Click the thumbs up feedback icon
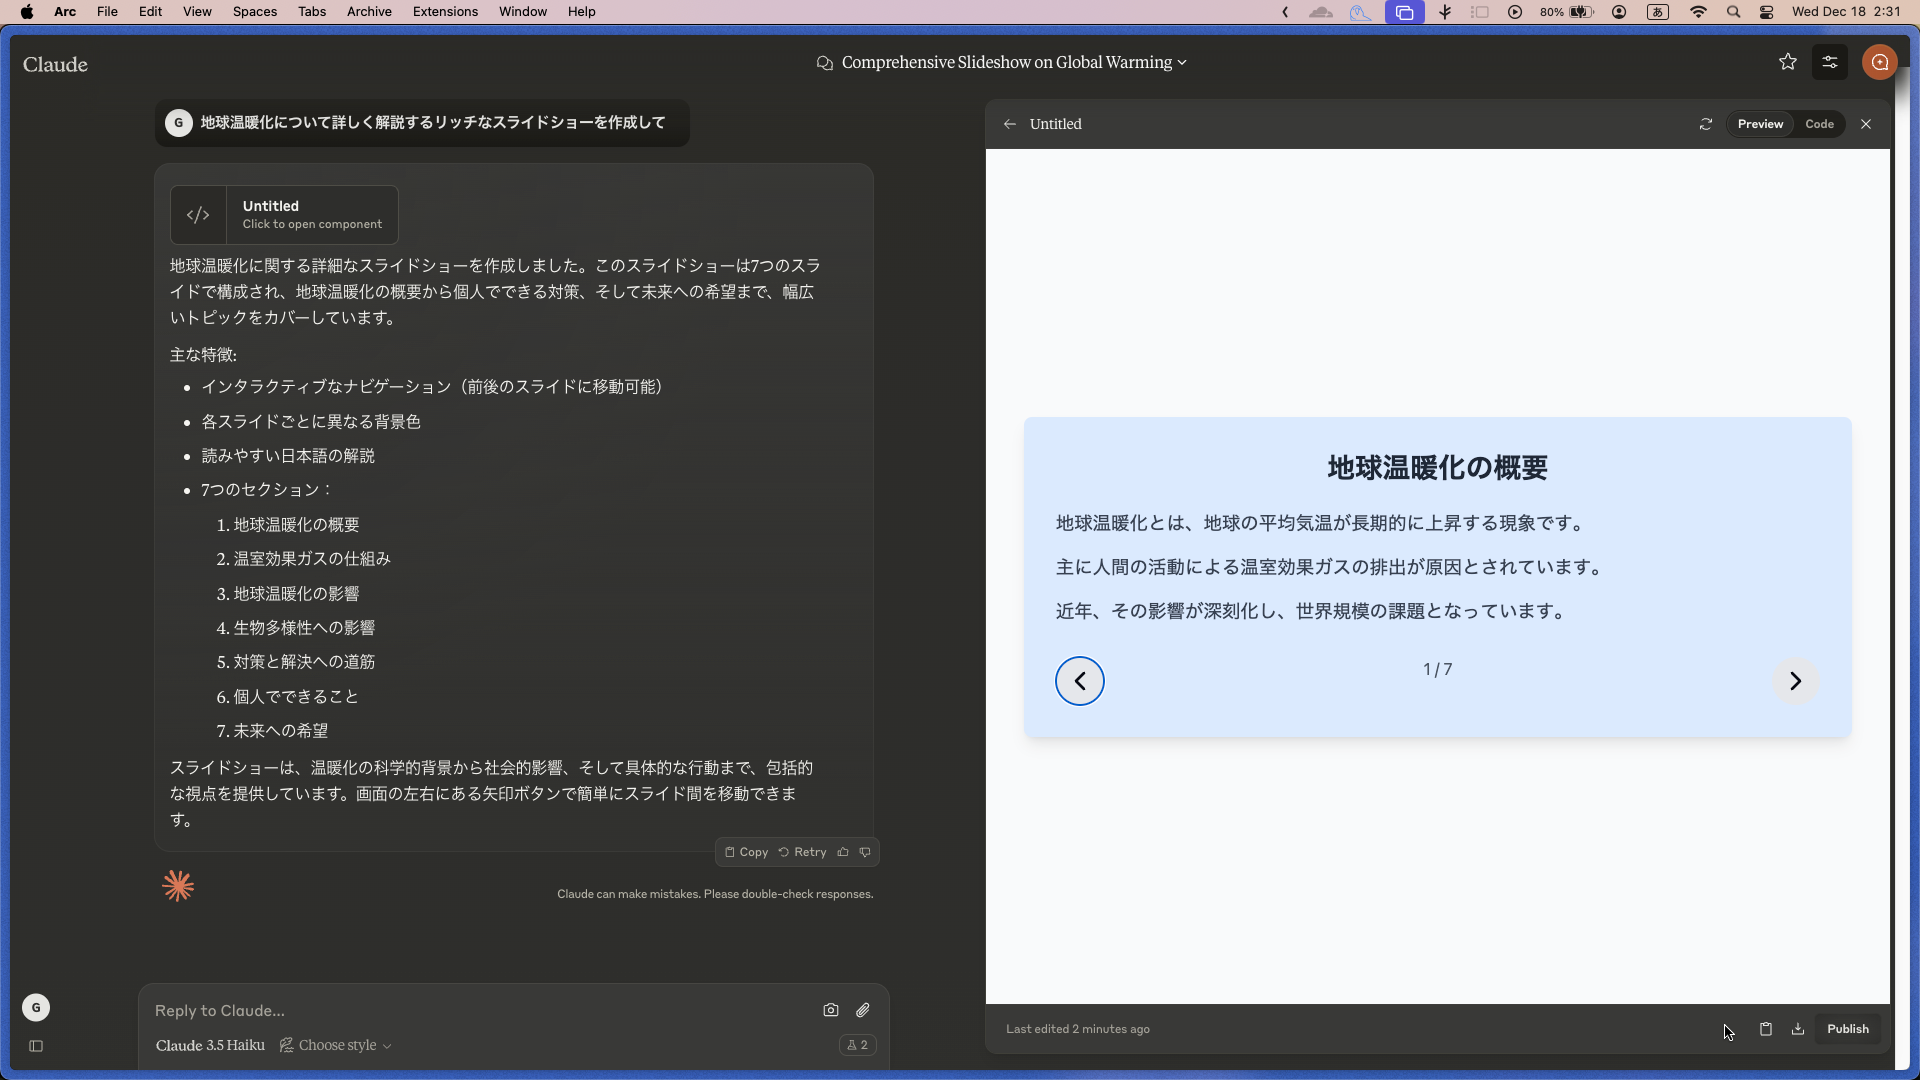Image resolution: width=1920 pixels, height=1080 pixels. 843,852
